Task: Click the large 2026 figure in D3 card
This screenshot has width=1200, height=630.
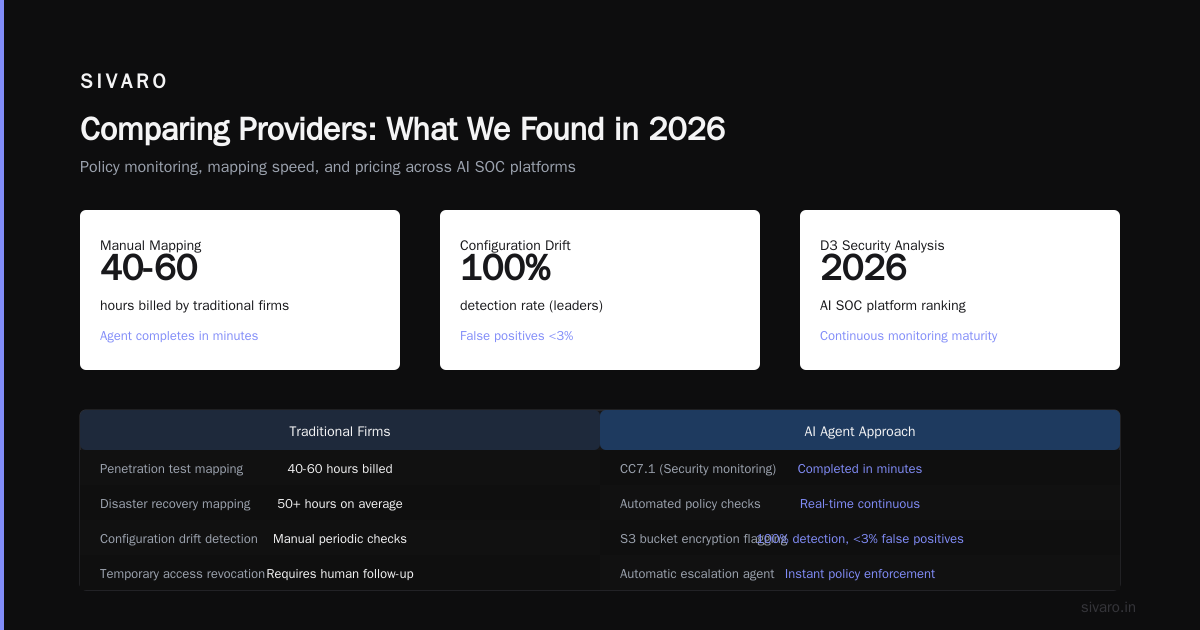Action: (x=863, y=268)
